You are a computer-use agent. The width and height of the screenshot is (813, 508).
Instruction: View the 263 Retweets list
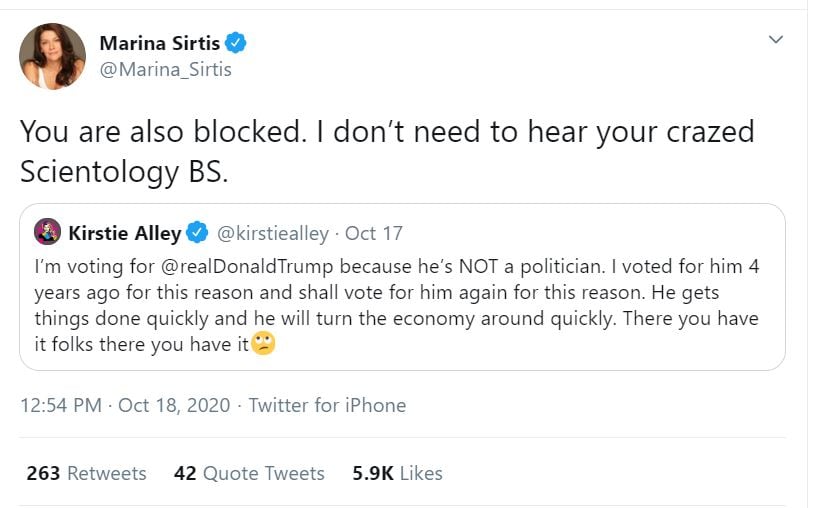pos(86,473)
